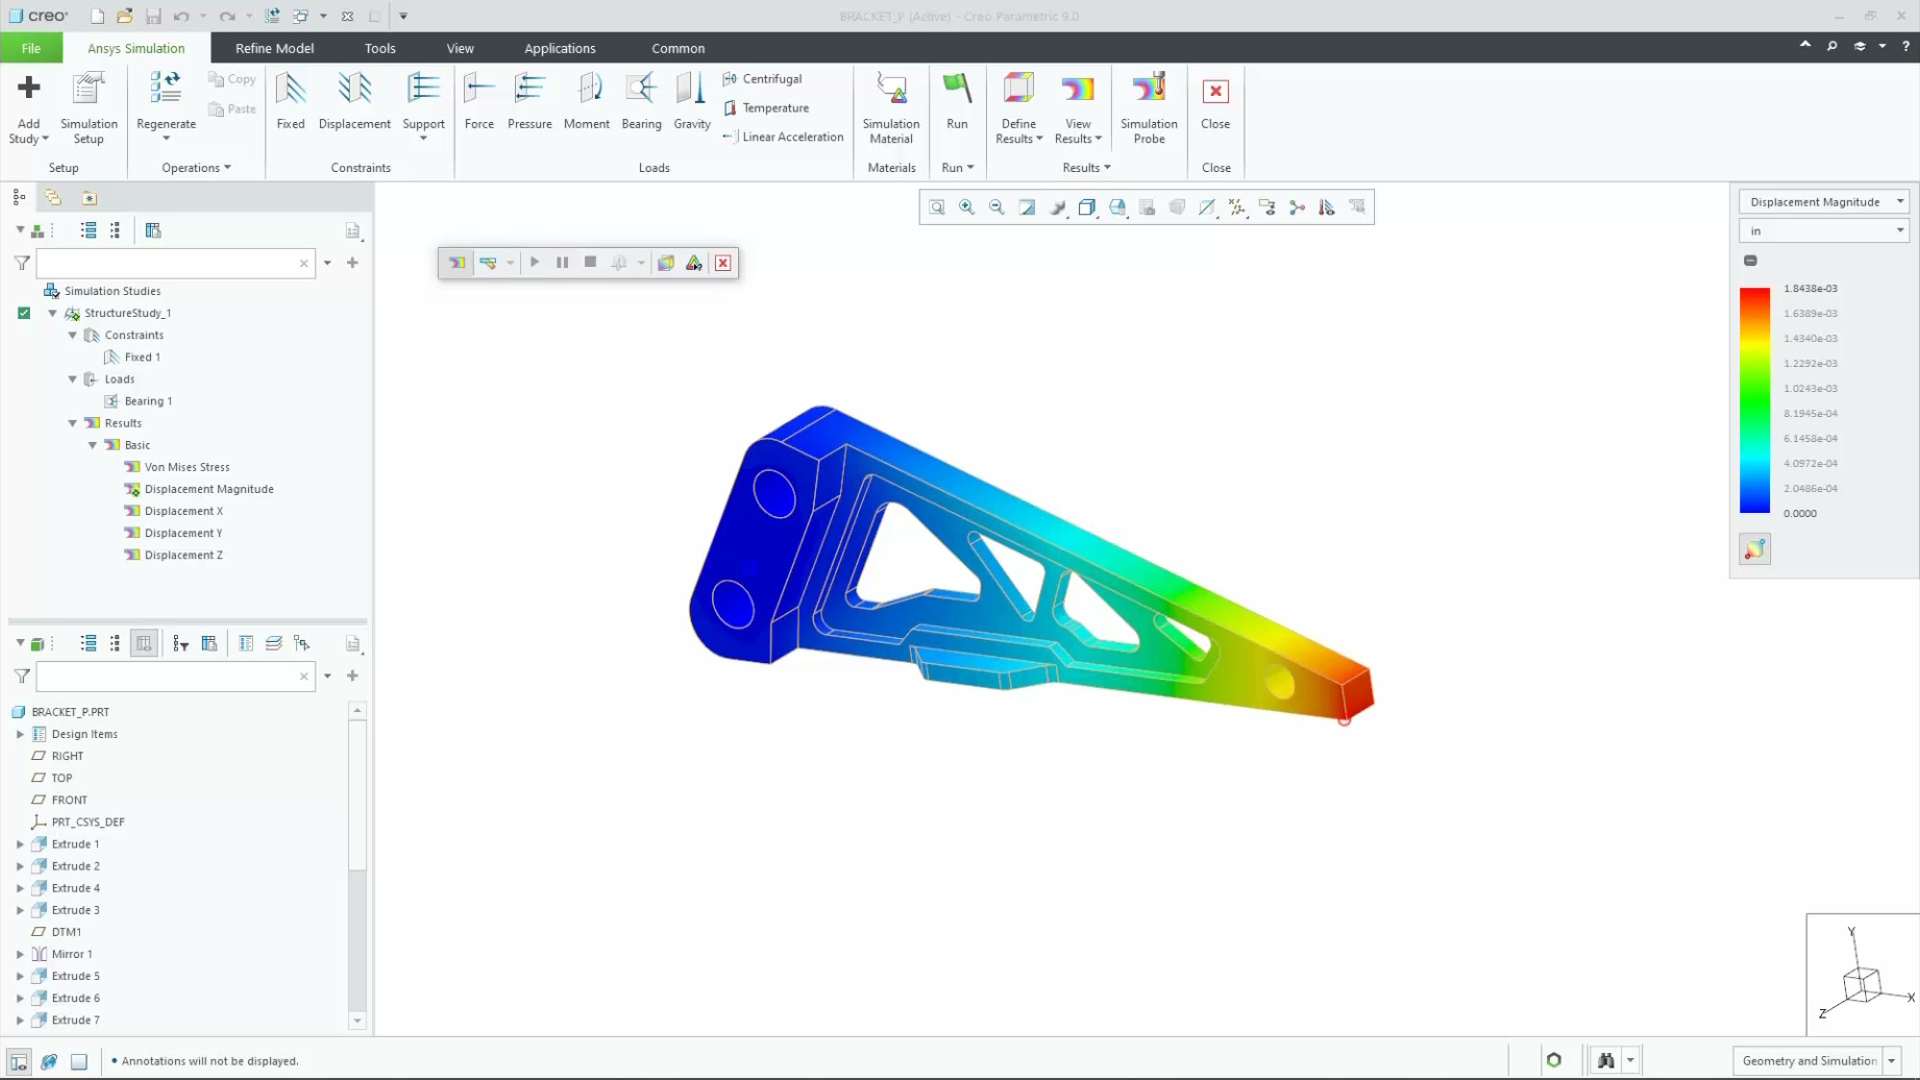
Task: Expand the Extrude 1 feature
Action: pyautogui.click(x=20, y=844)
